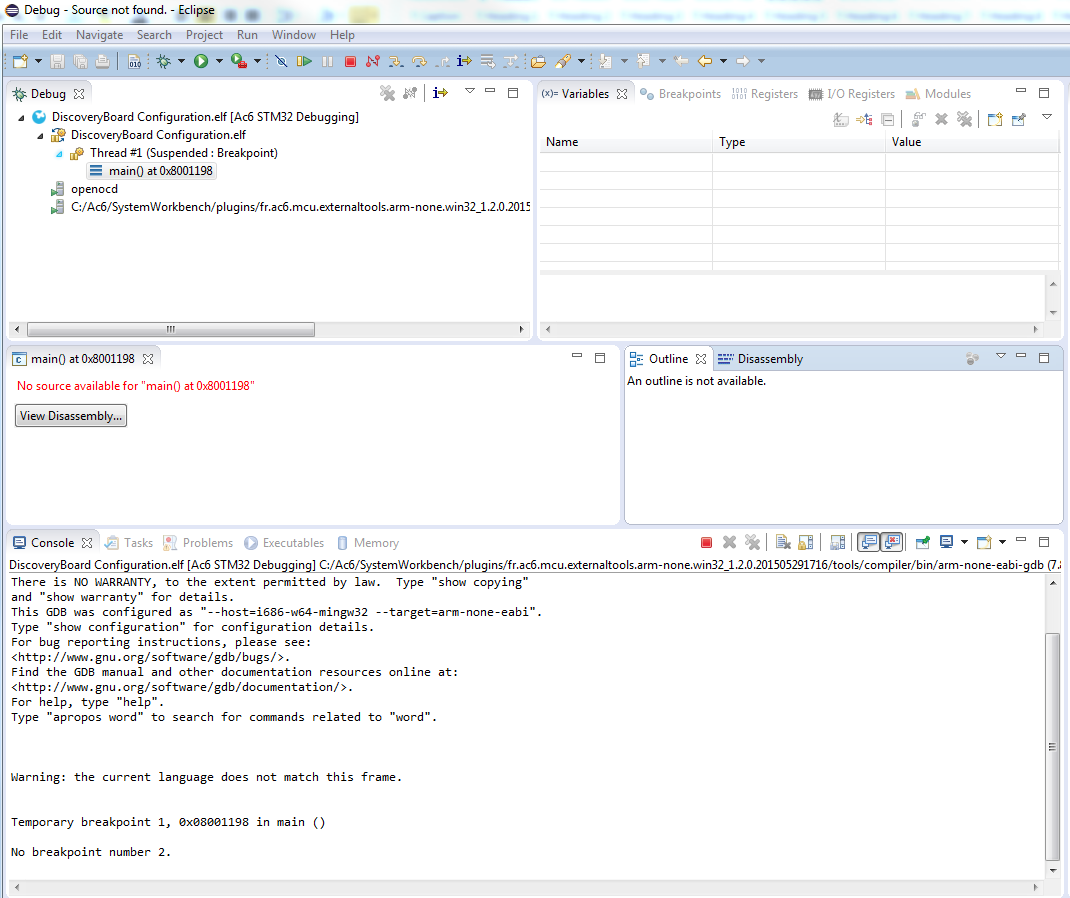Viewport: 1070px width, 898px height.
Task: Click the Step Over toolbar icon
Action: (x=419, y=61)
